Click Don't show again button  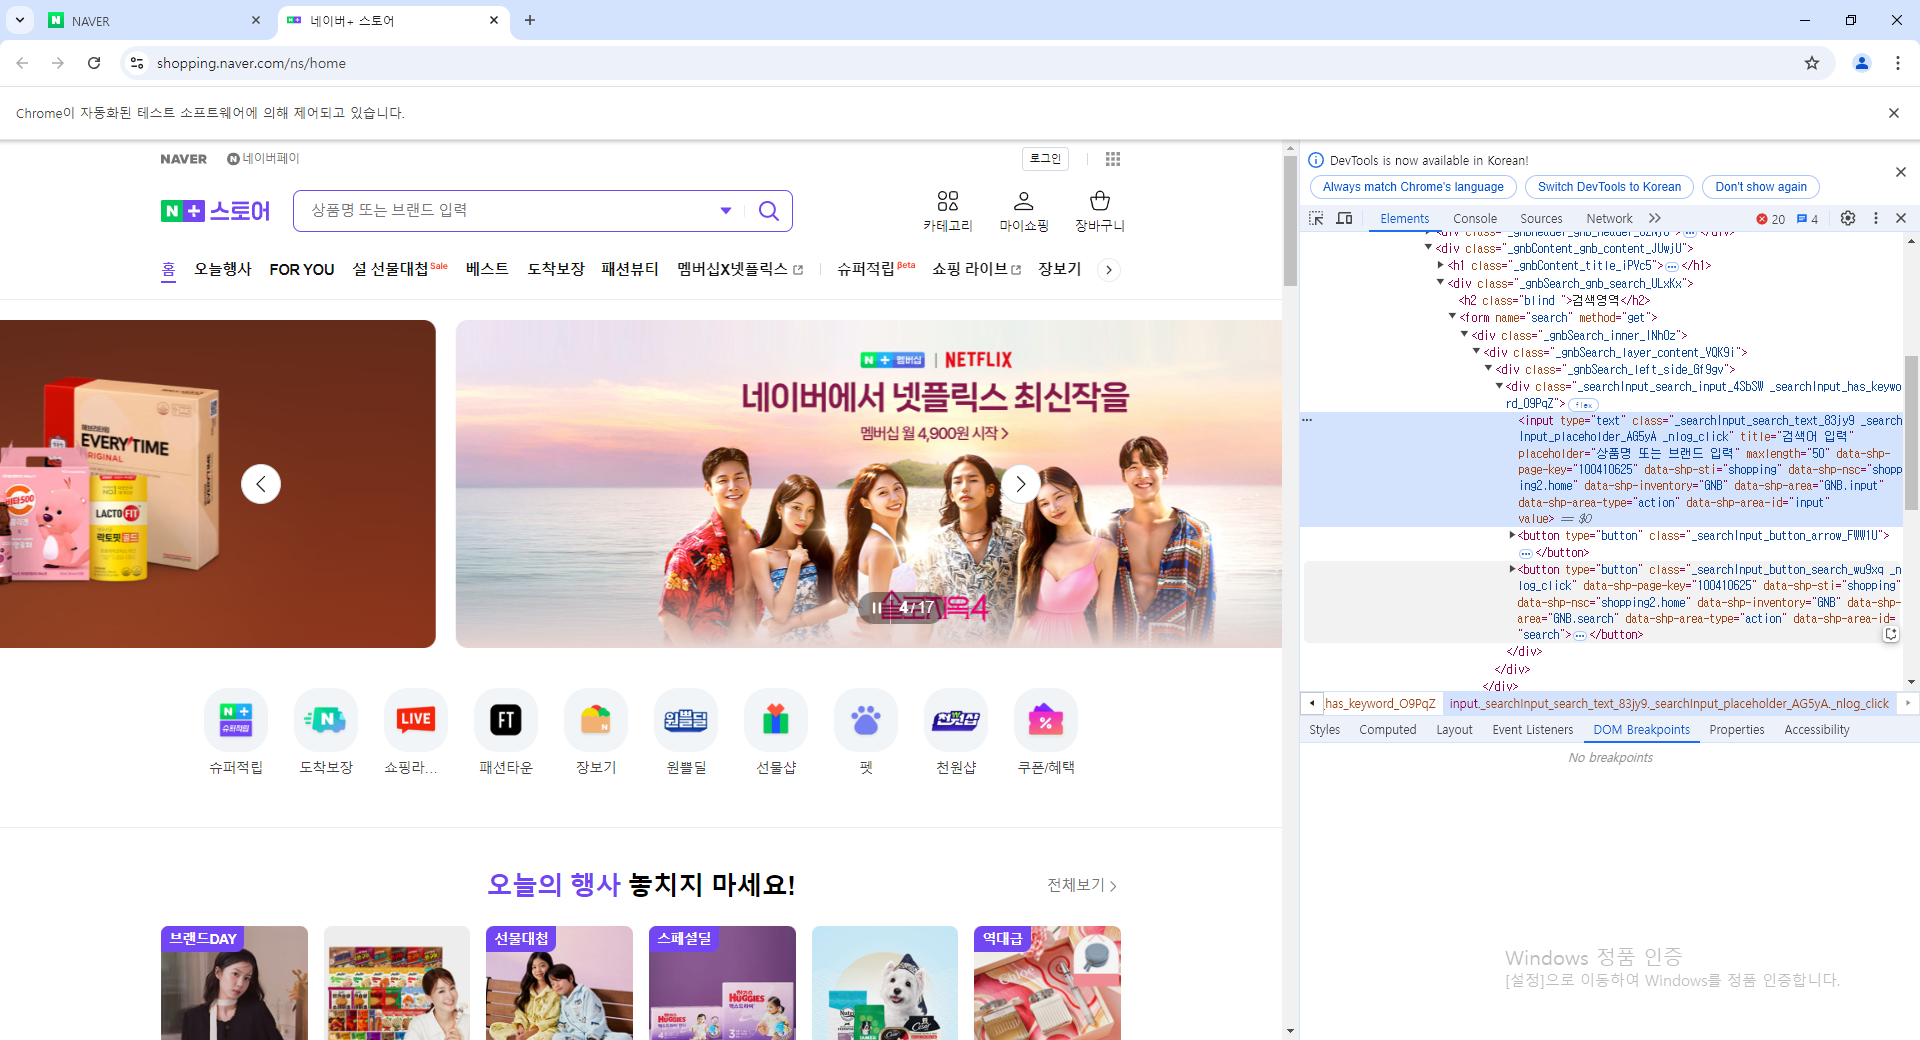tap(1761, 187)
